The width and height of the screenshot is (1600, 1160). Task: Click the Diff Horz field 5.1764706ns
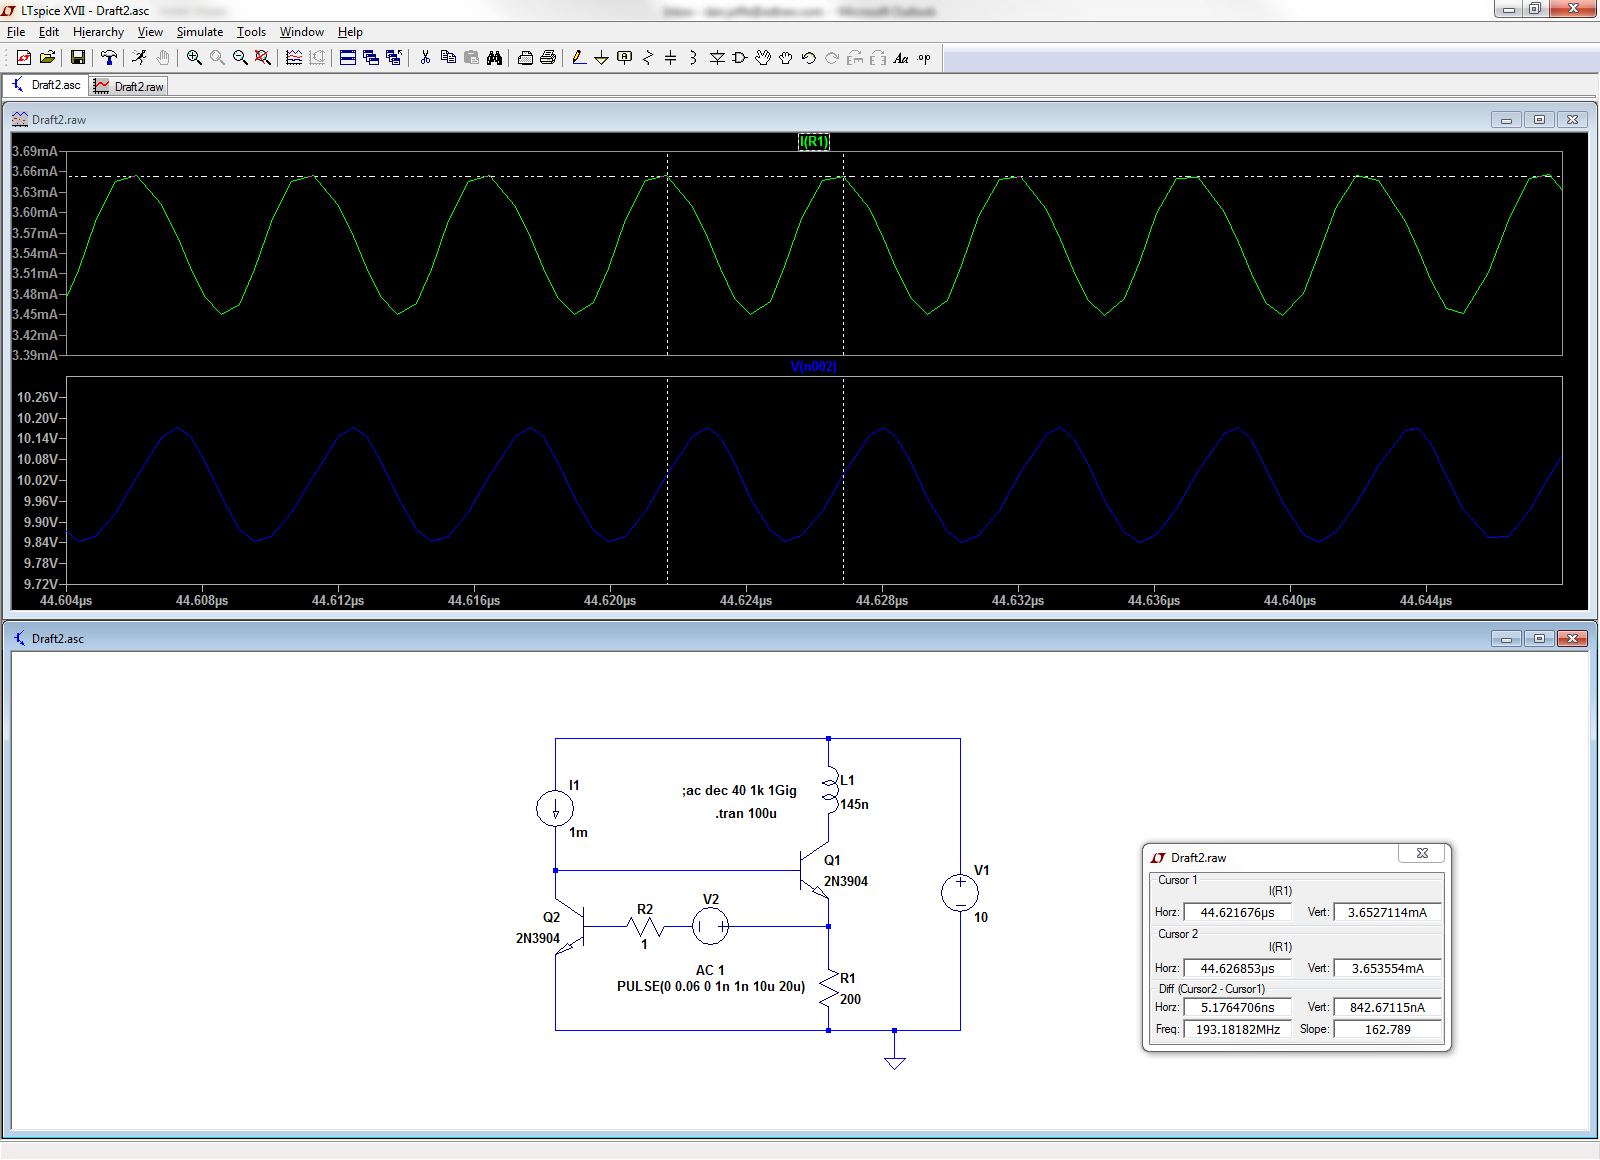(x=1237, y=1007)
